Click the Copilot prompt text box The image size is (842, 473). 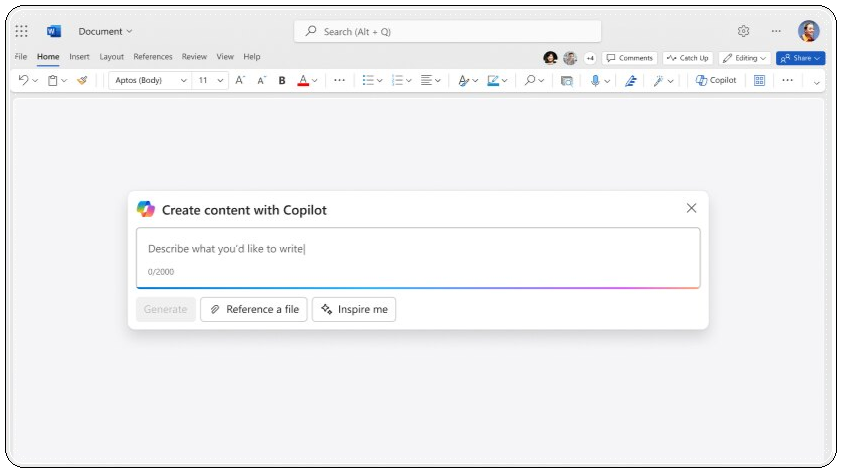pos(418,258)
